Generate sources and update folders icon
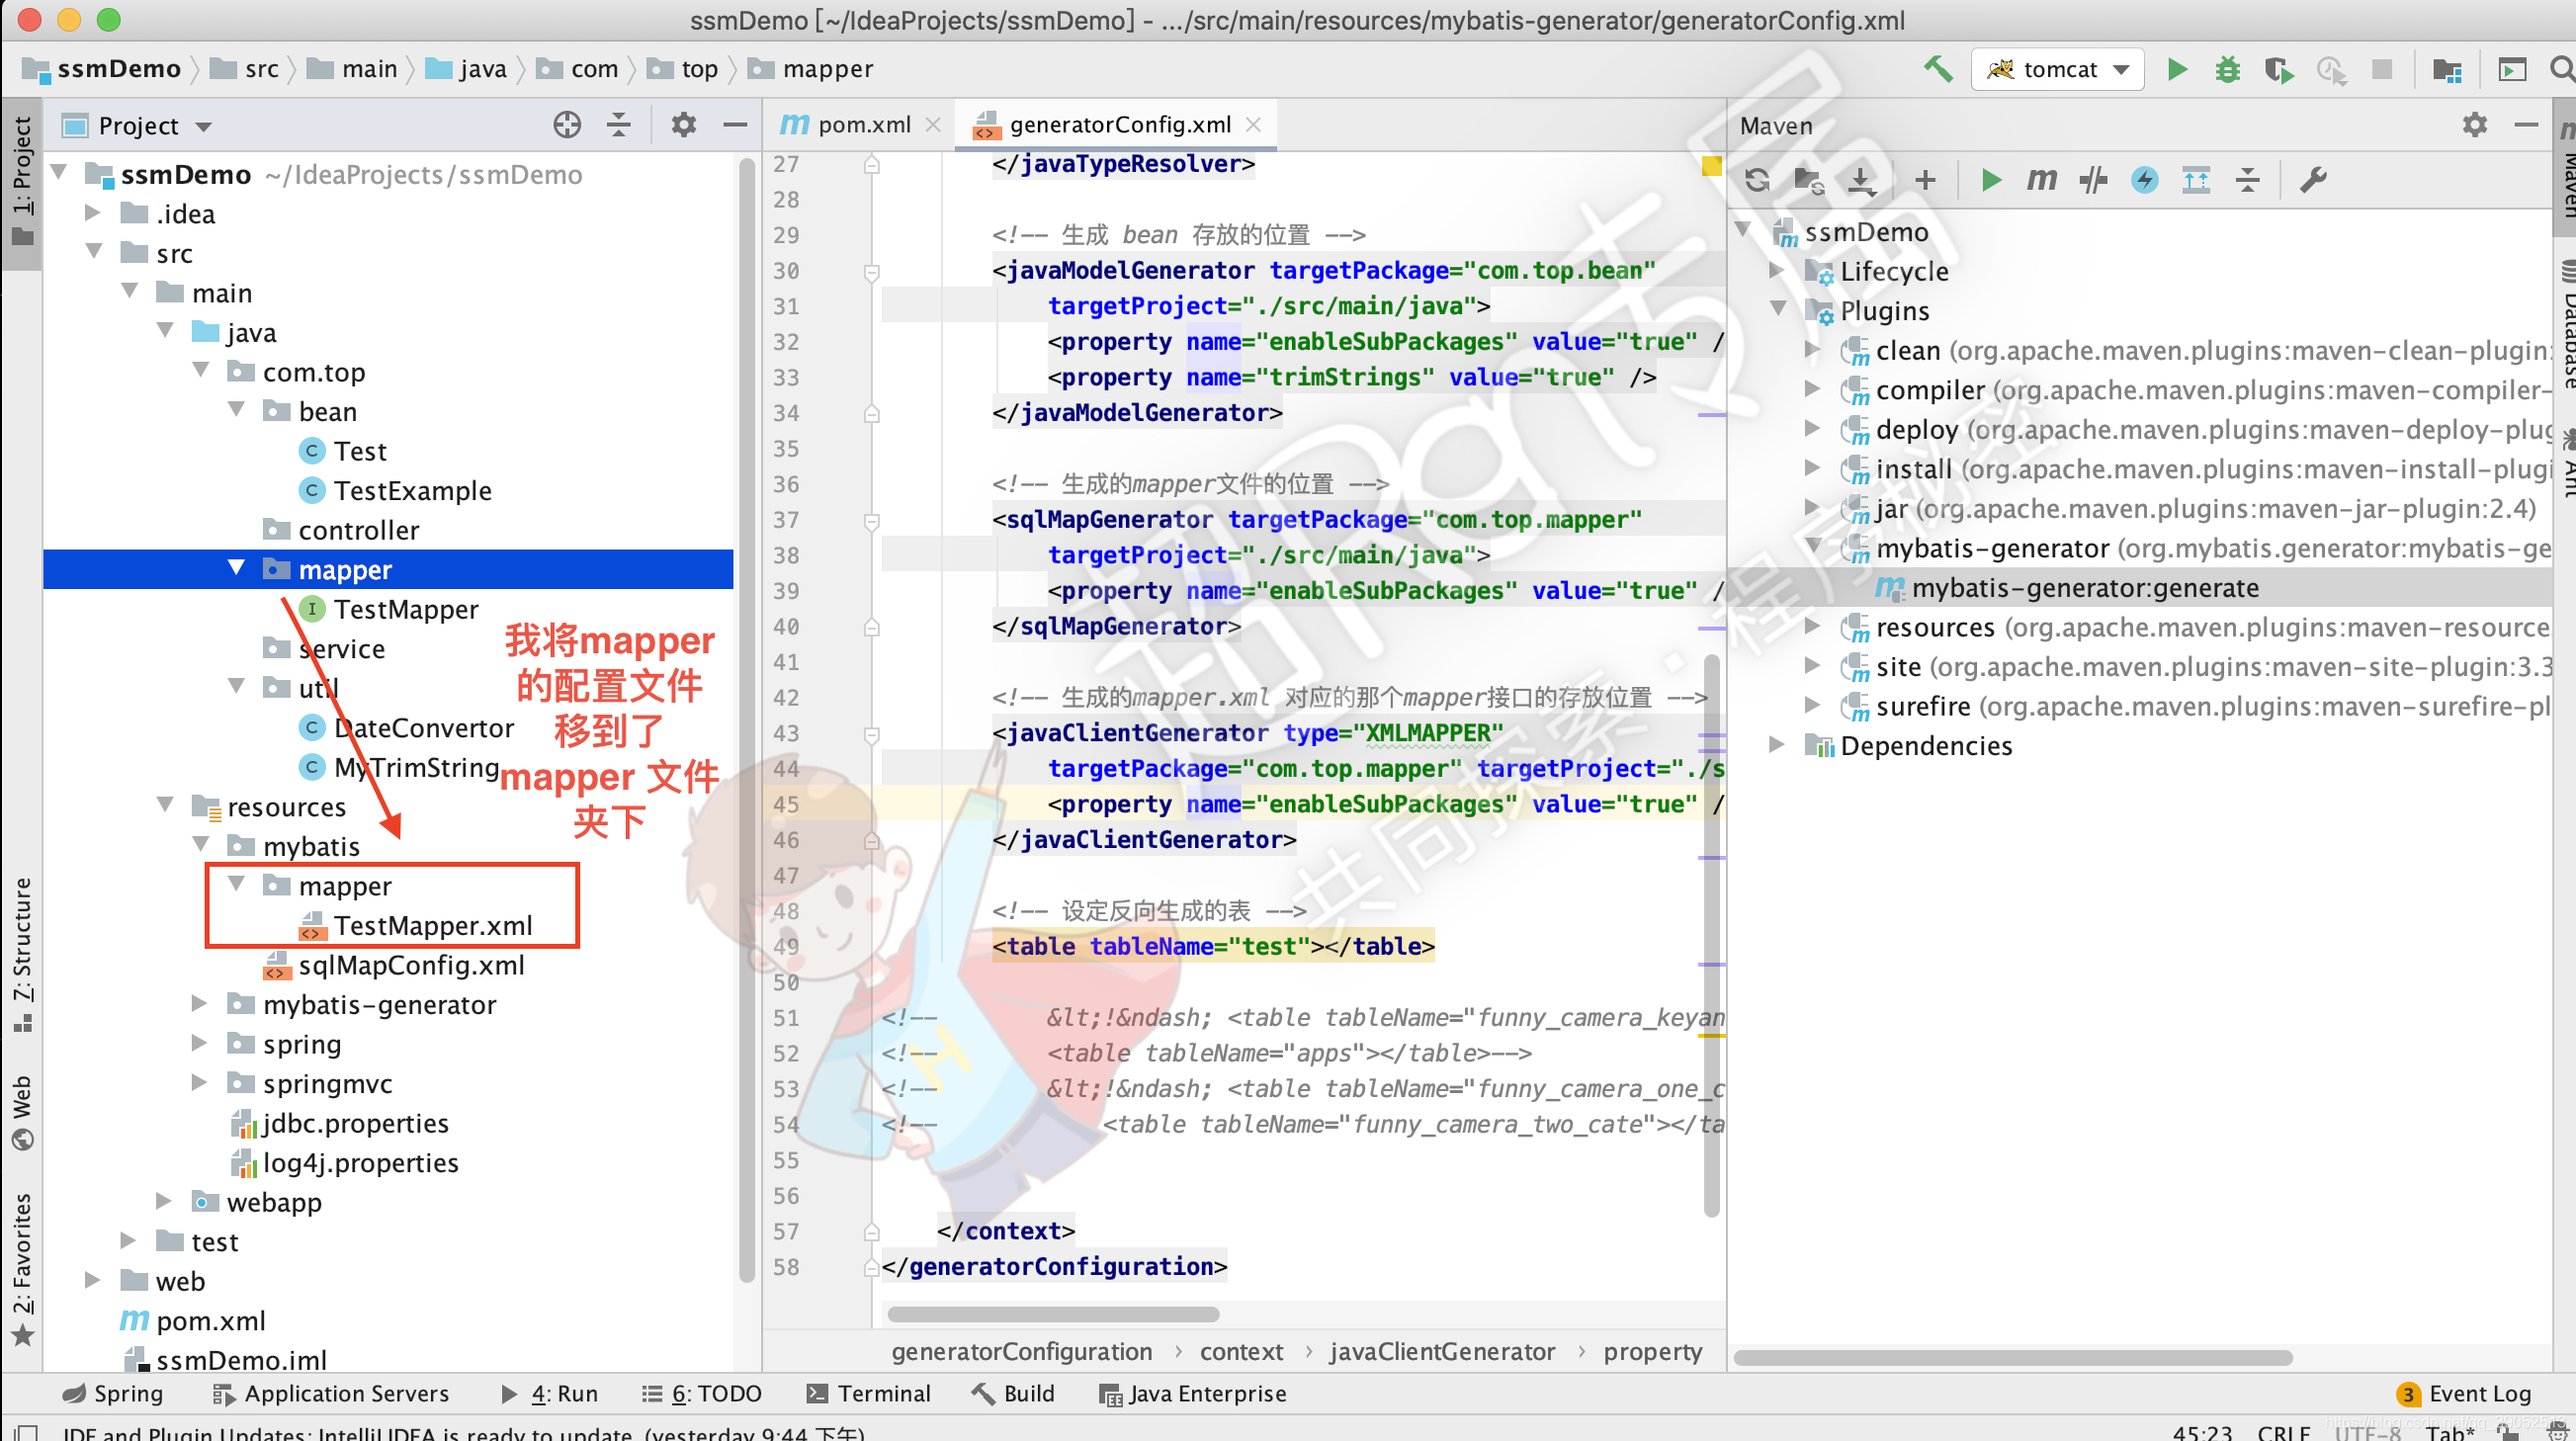 tap(1808, 180)
